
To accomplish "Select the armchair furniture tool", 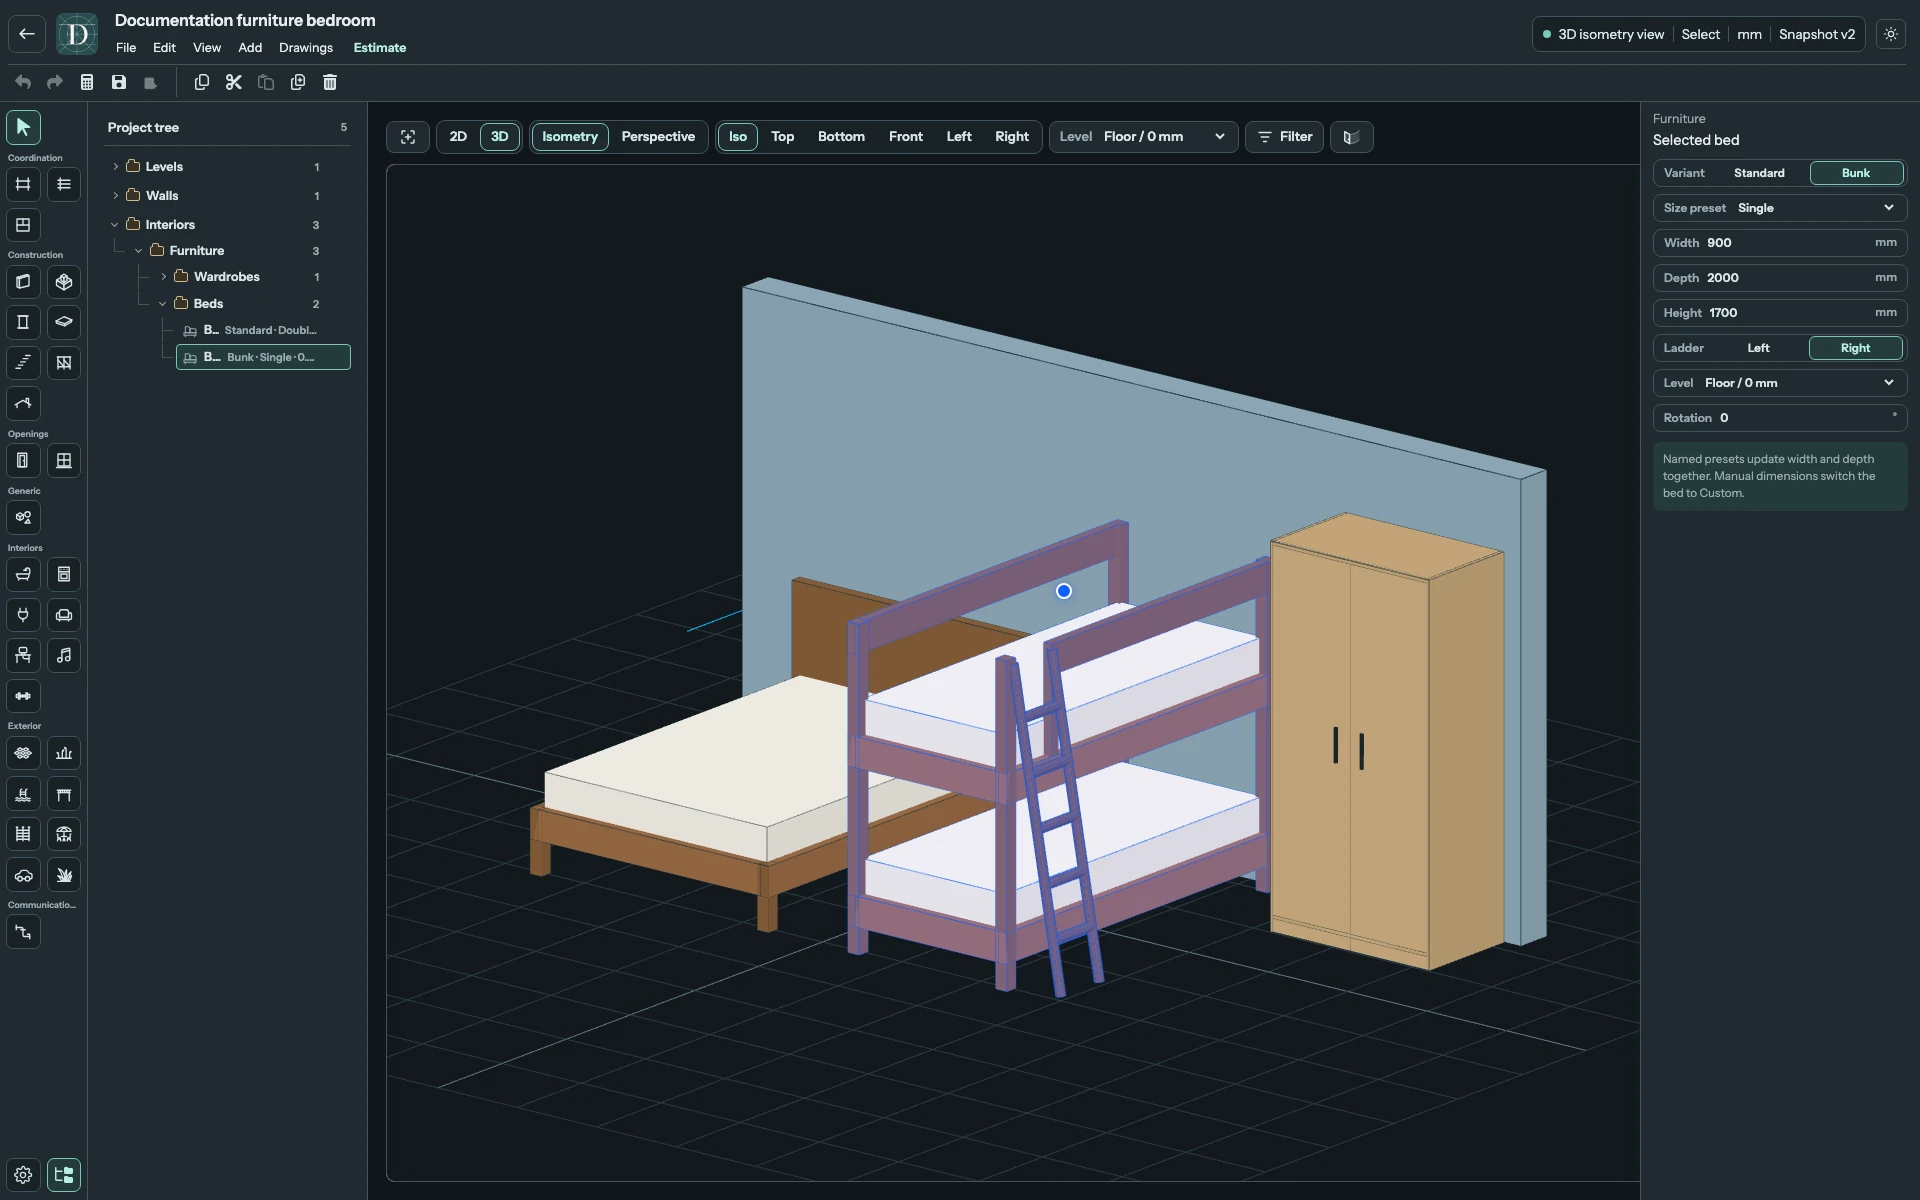I will pyautogui.click(x=64, y=615).
